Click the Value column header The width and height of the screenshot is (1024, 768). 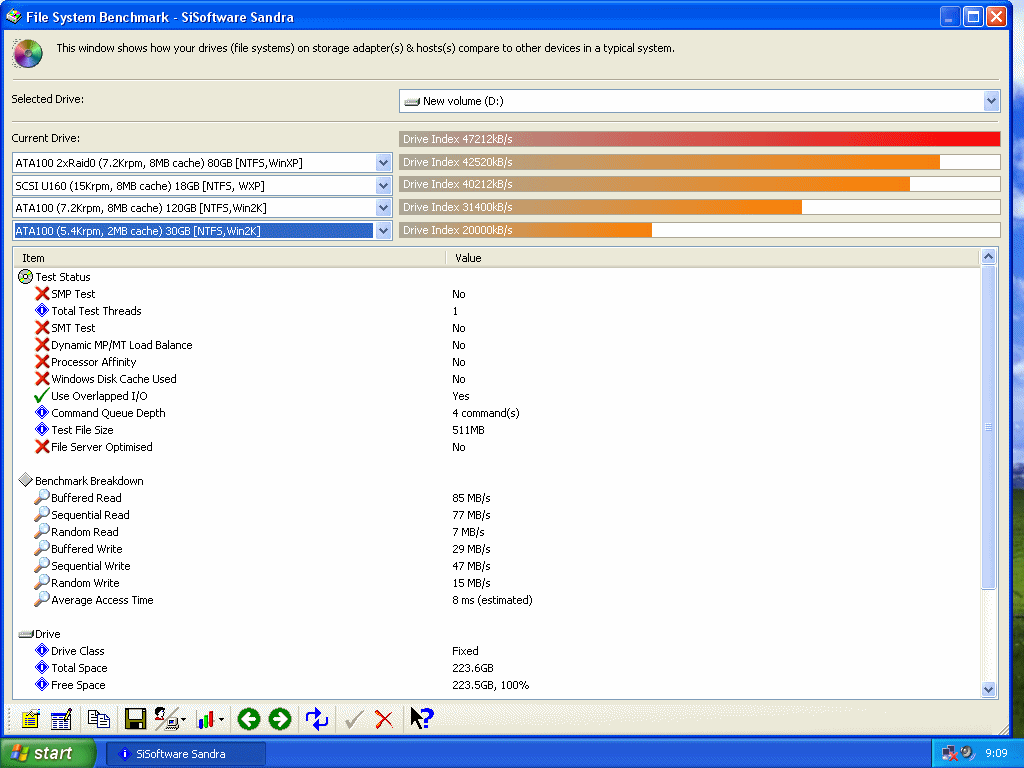(x=710, y=258)
